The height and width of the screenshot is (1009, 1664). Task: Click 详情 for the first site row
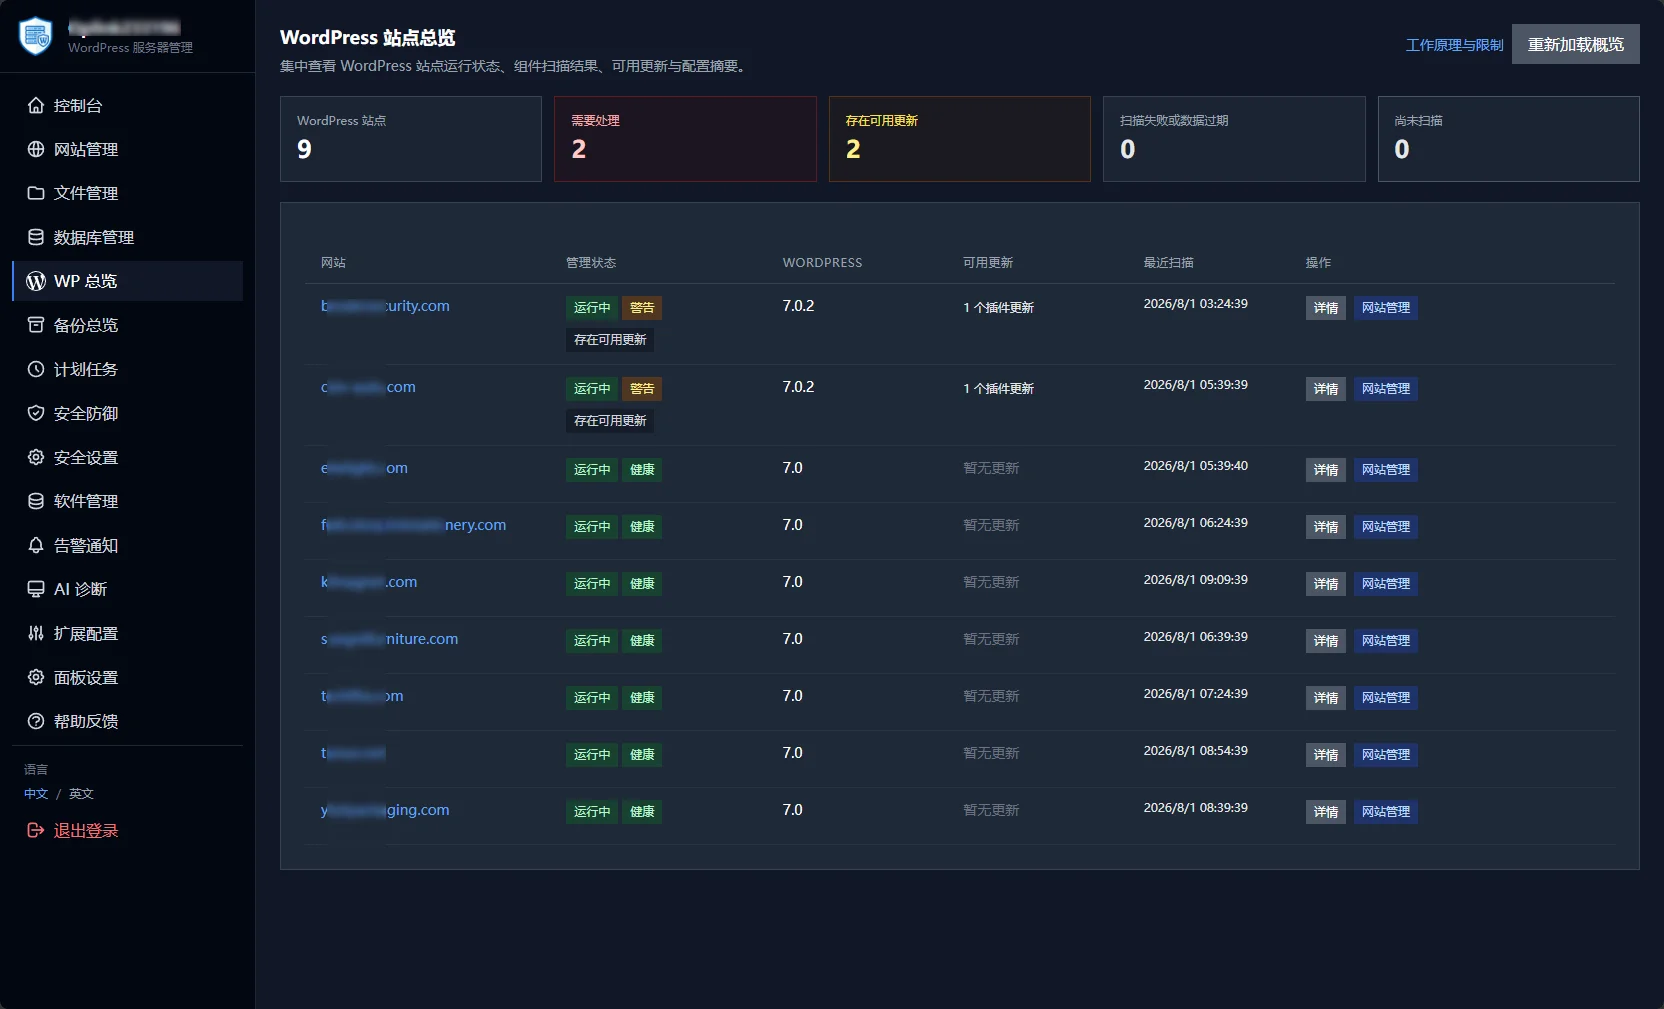point(1325,308)
